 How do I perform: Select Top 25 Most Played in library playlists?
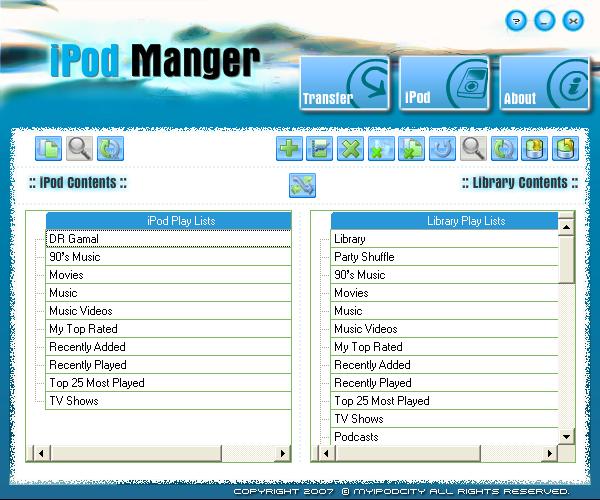[x=445, y=401]
